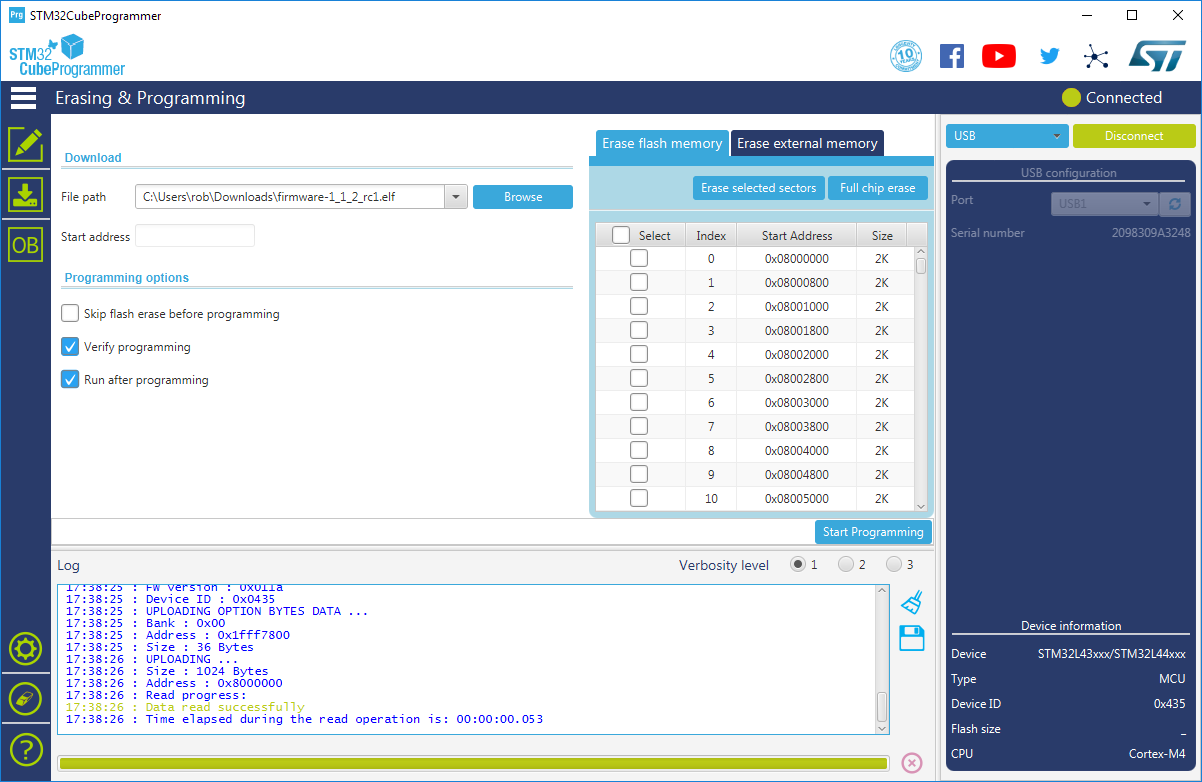Click the log vertical scrollbar thumb

click(882, 707)
